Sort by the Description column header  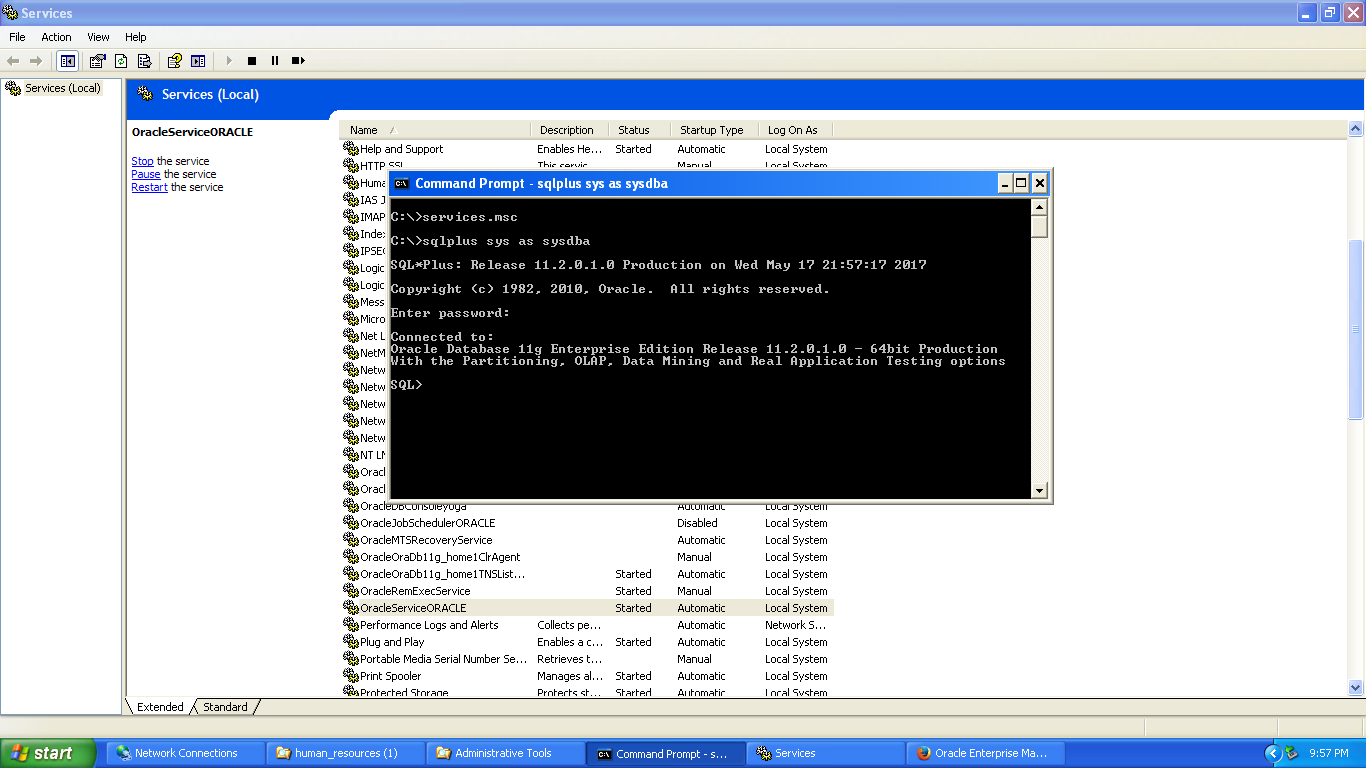click(569, 130)
